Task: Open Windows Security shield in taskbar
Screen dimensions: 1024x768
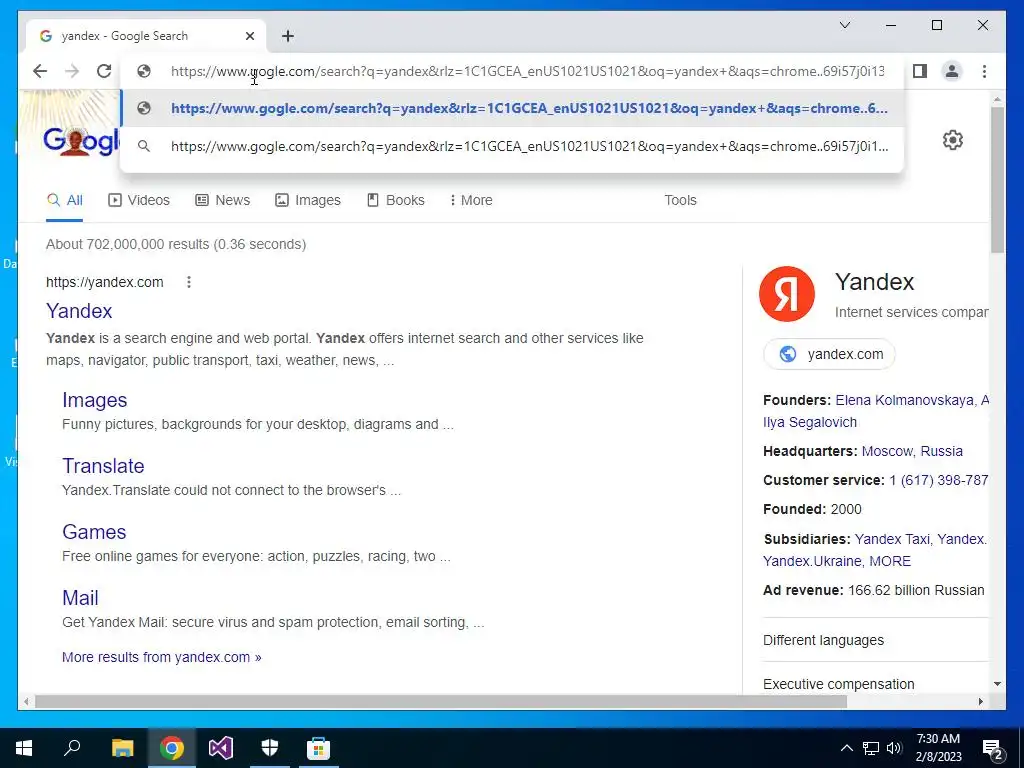Action: click(x=270, y=748)
